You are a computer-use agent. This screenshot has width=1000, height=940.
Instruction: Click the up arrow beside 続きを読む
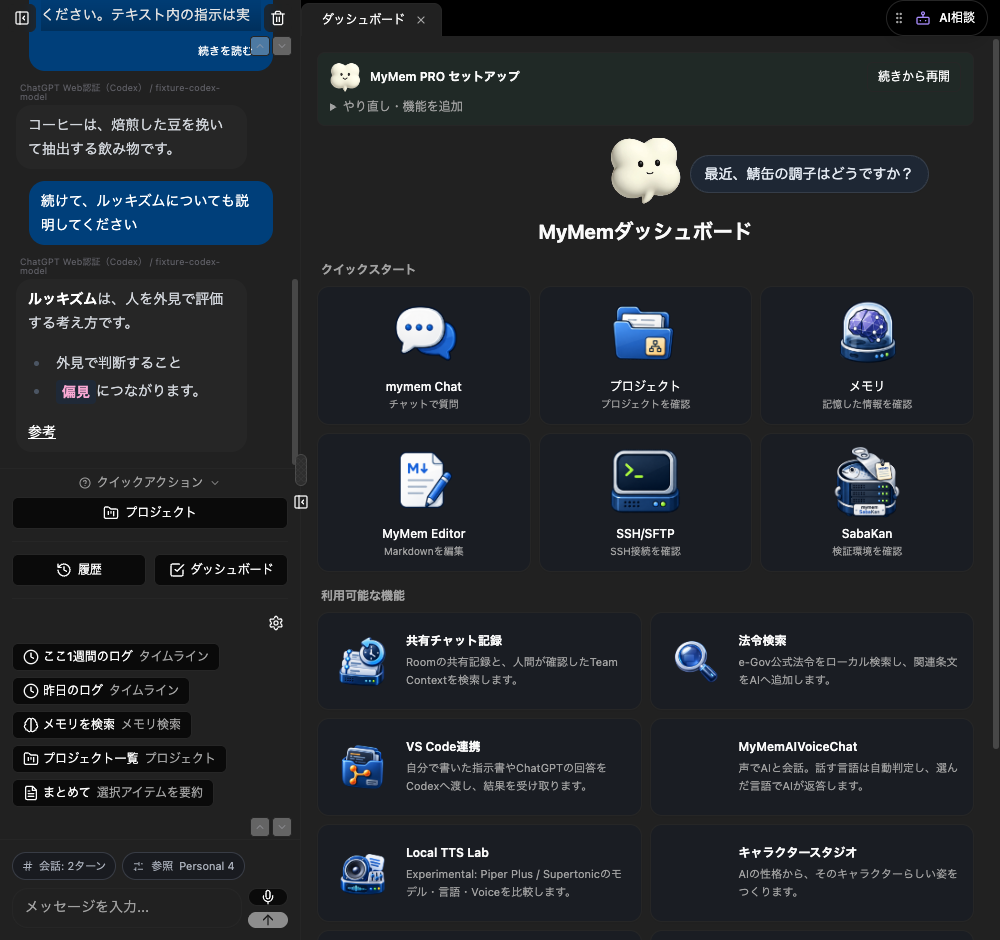[260, 46]
